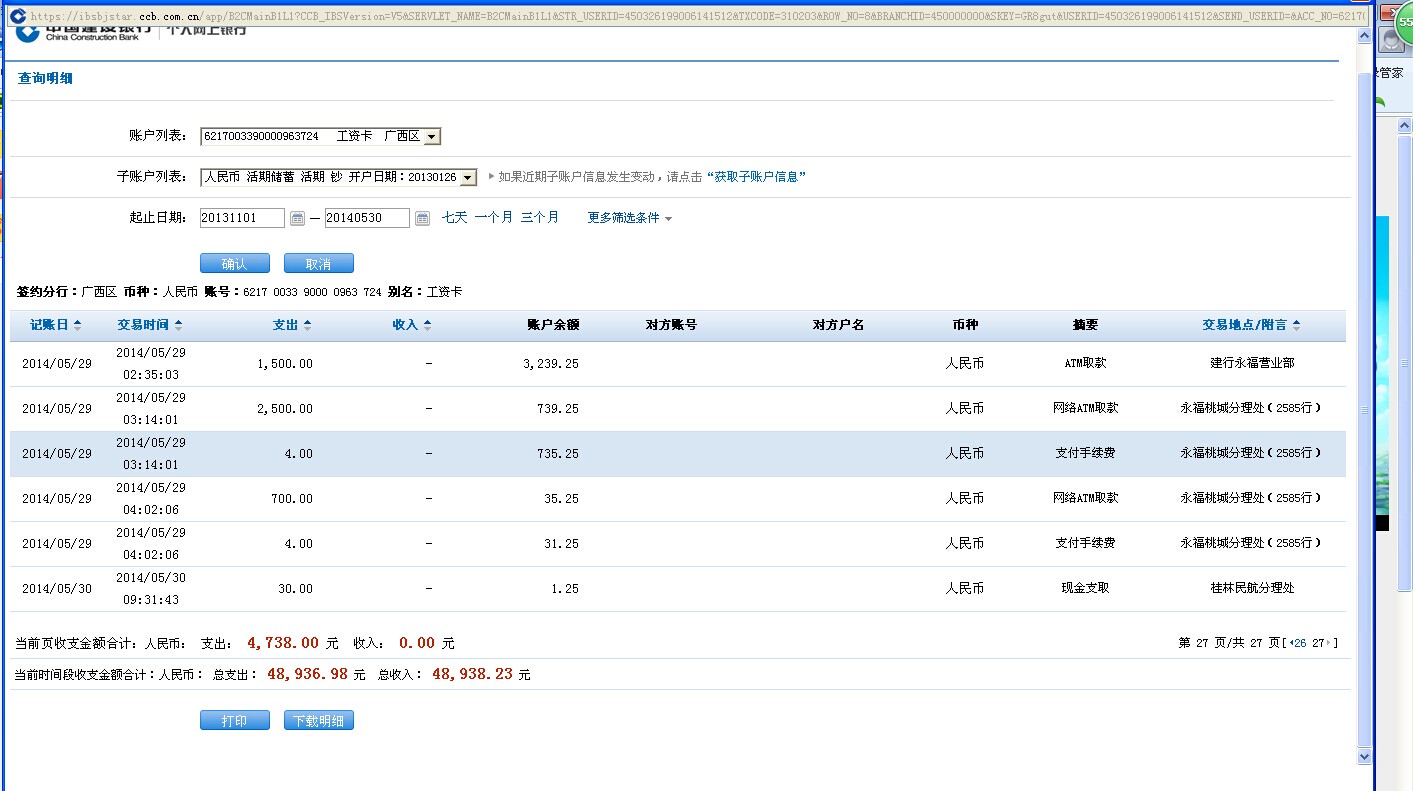Click the 打印 print button
Viewport: 1413px width, 791px height.
(x=234, y=721)
